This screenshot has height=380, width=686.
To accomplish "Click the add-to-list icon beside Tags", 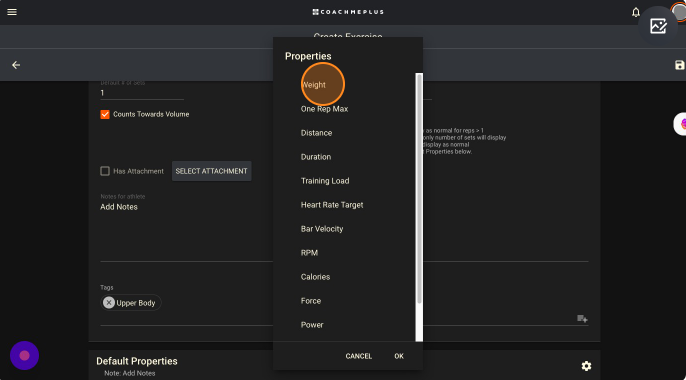I will 582,319.
